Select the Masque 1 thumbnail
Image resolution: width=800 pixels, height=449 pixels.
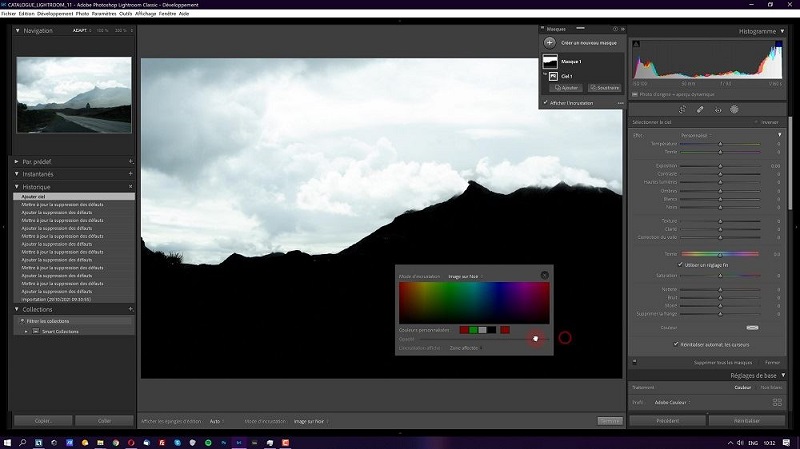550,62
